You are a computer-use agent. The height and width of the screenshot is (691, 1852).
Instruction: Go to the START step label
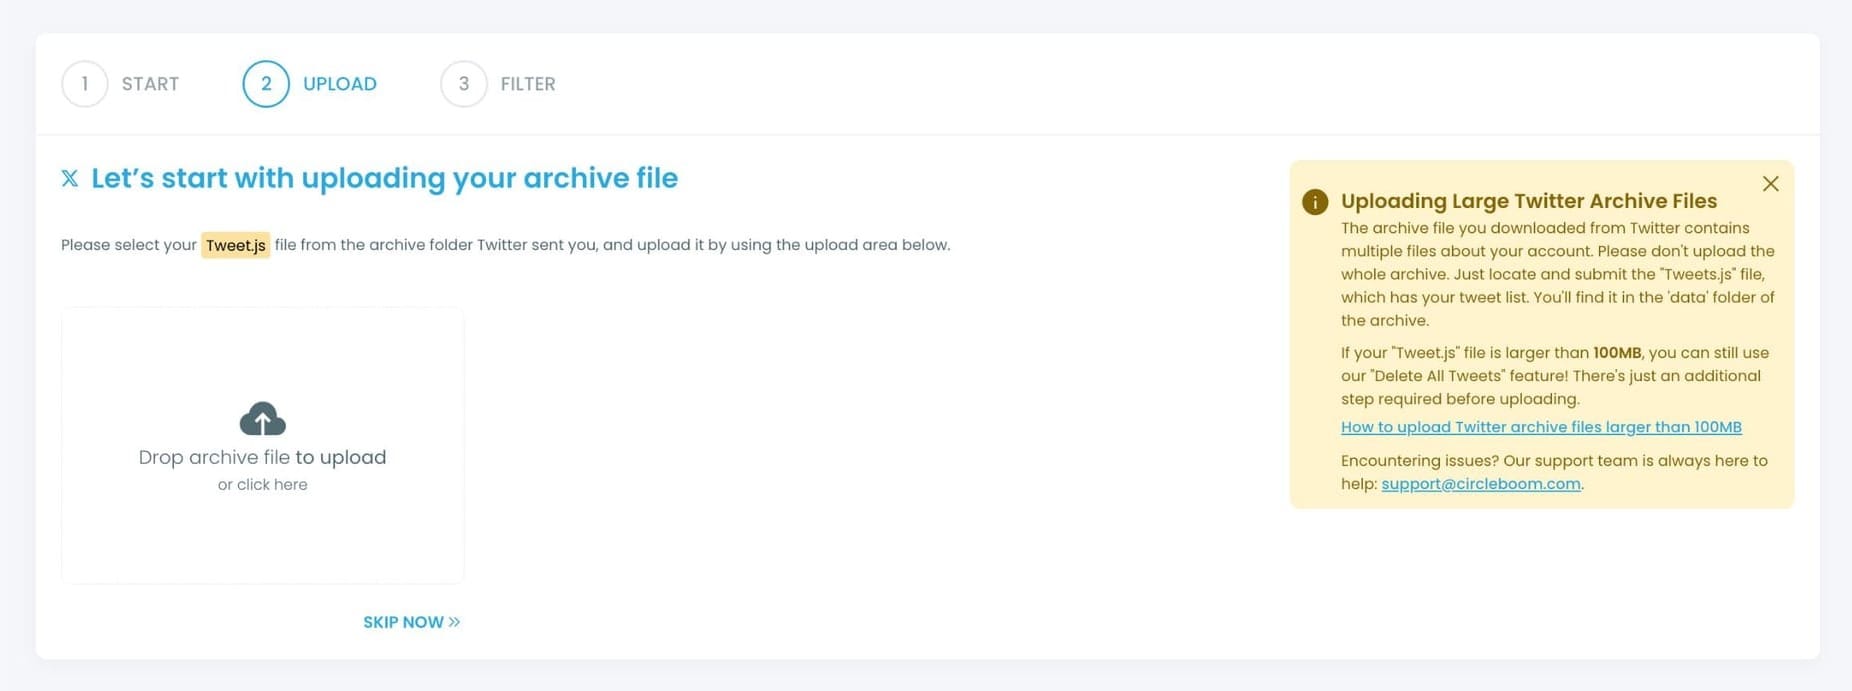pyautogui.click(x=150, y=84)
